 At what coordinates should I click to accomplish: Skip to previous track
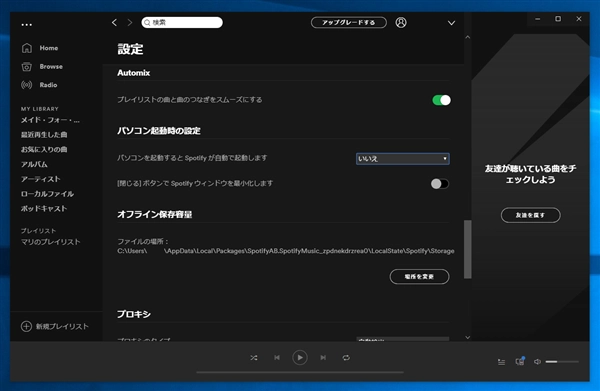(x=277, y=358)
